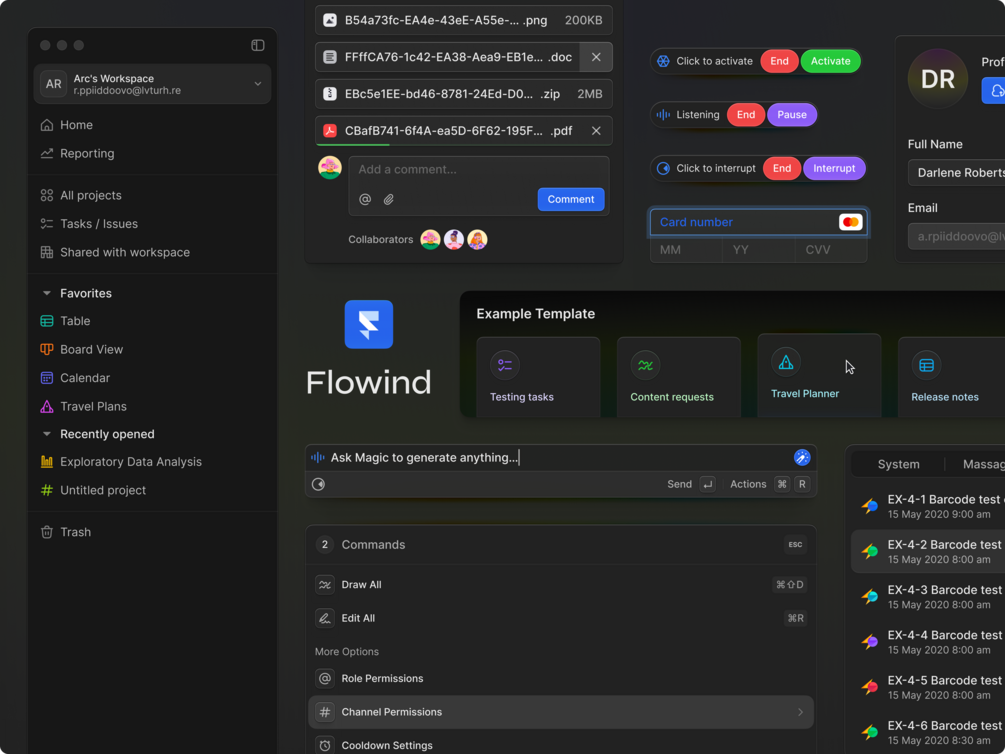
Task: Click the Mastercard logo icon
Action: point(851,222)
